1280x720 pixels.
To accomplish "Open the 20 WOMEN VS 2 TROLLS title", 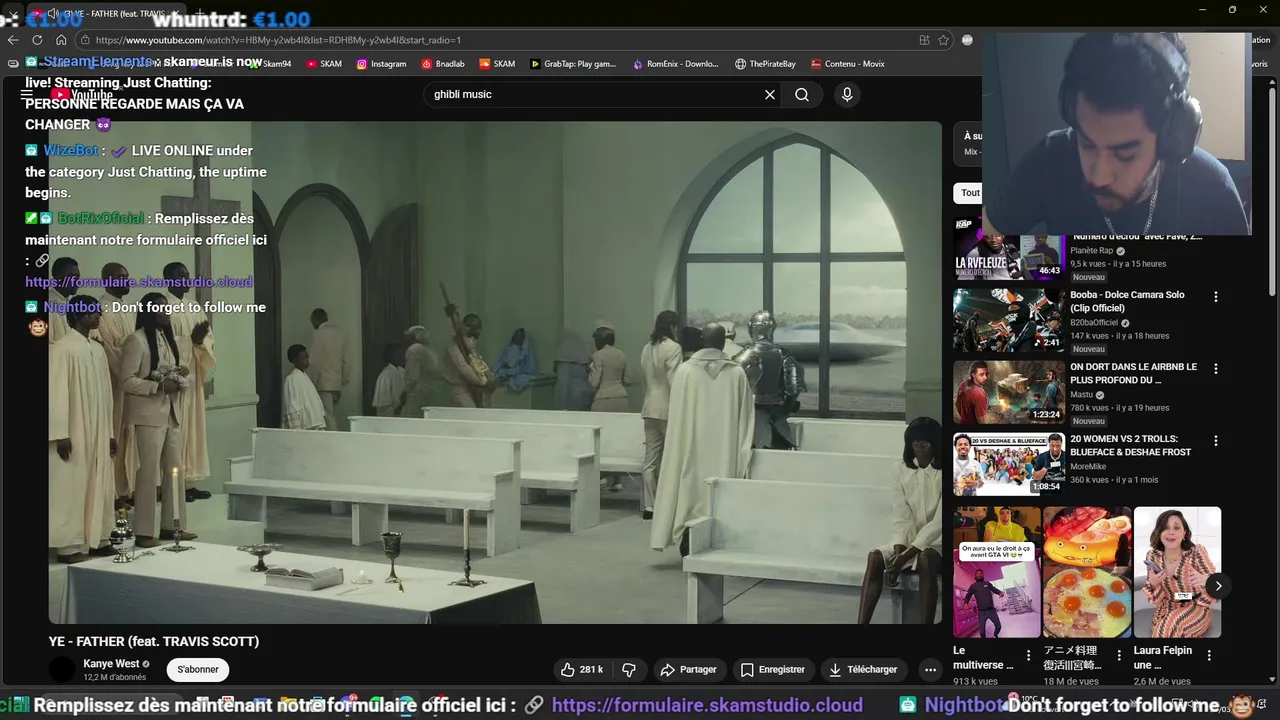I will [x=1130, y=445].
